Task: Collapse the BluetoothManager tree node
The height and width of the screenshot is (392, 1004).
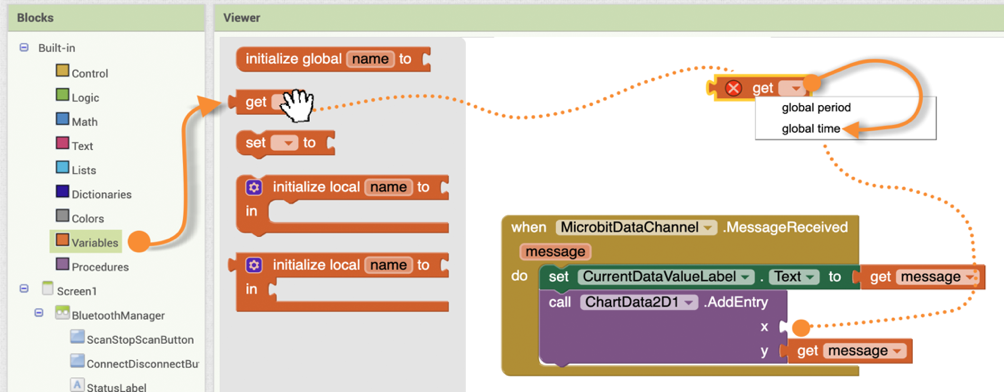Action: pyautogui.click(x=39, y=314)
